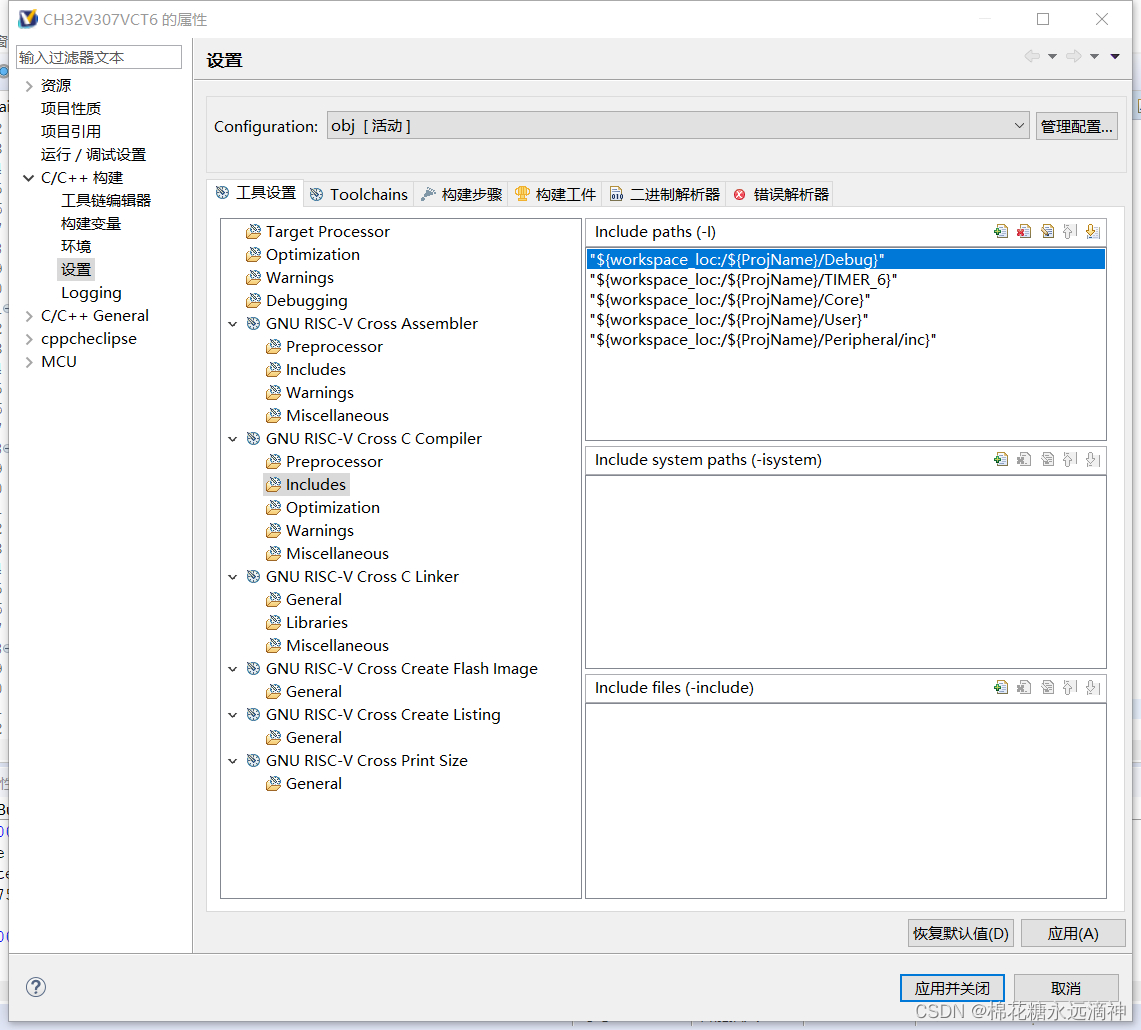Delete include file entry
This screenshot has height=1030, width=1141.
tap(1024, 687)
